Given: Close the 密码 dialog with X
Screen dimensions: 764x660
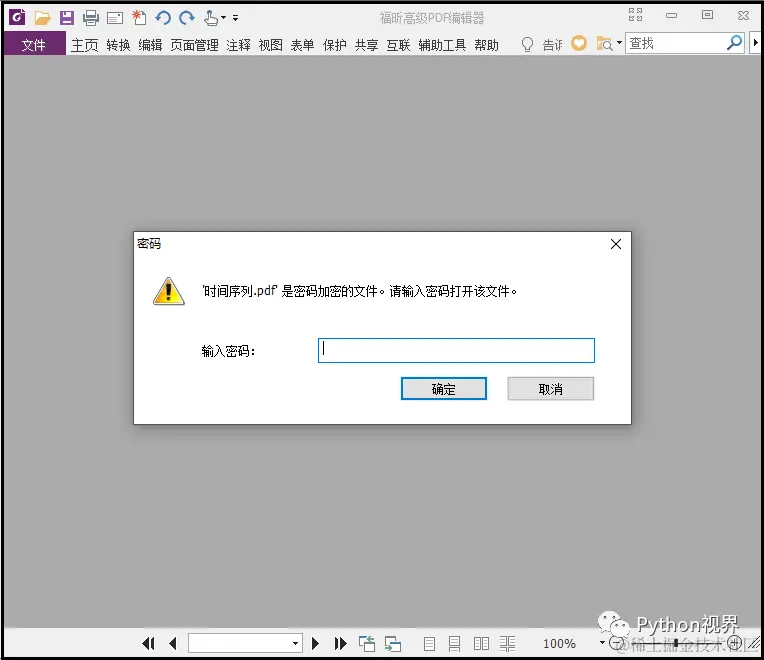Looking at the screenshot, I should pos(616,244).
